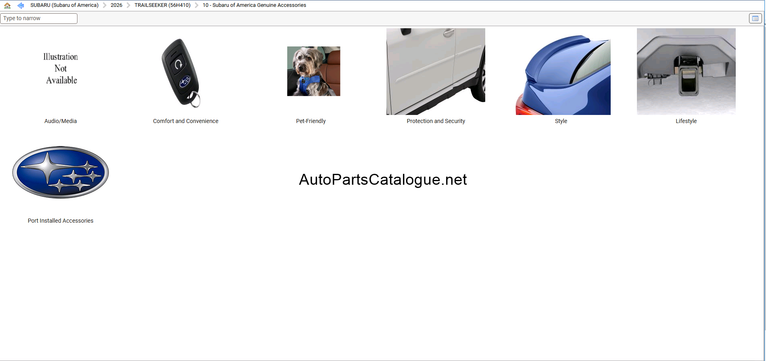Open the key fob Comfort and Convenience thumbnail
766x361 pixels.
coord(181,73)
